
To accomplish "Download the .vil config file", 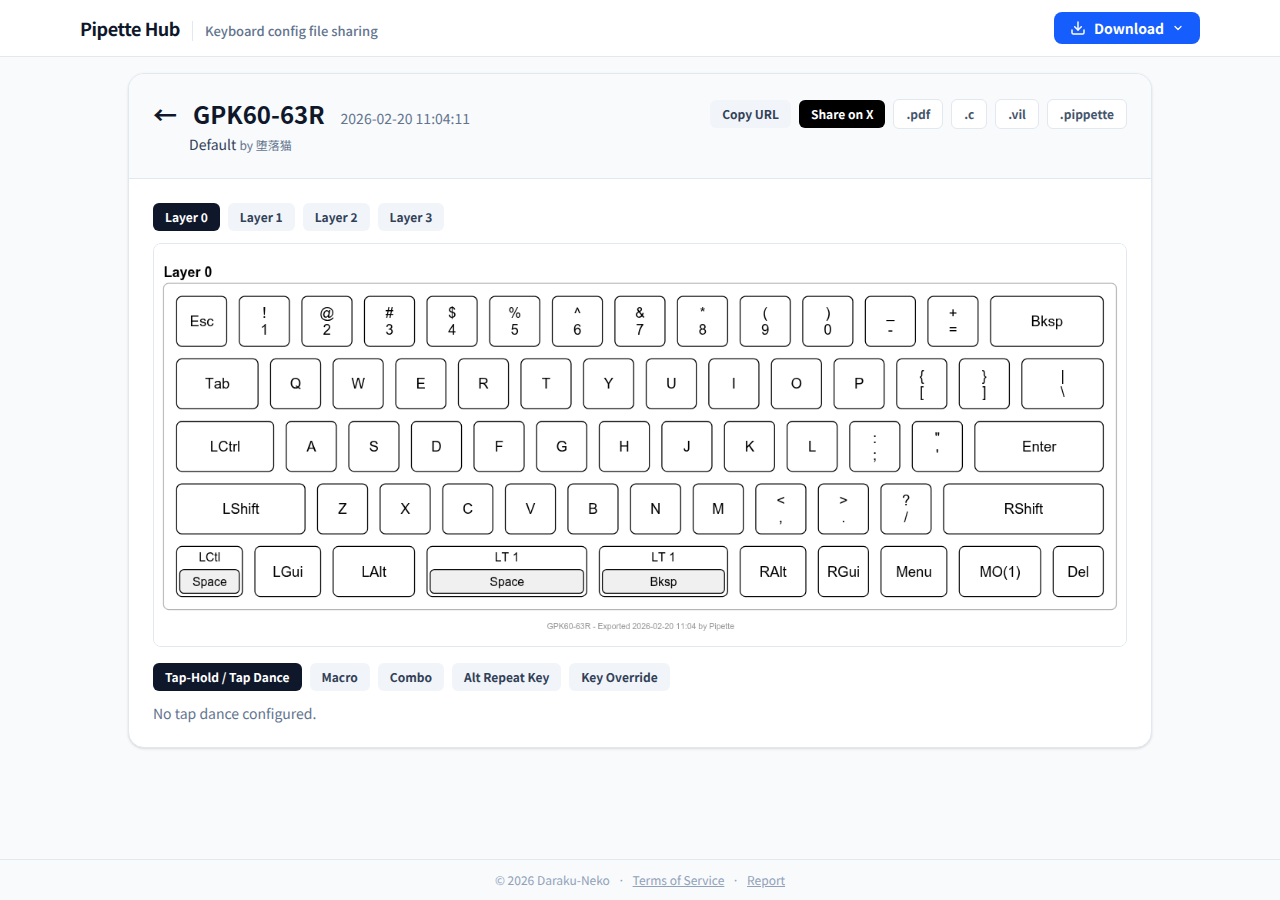I will (x=1016, y=114).
